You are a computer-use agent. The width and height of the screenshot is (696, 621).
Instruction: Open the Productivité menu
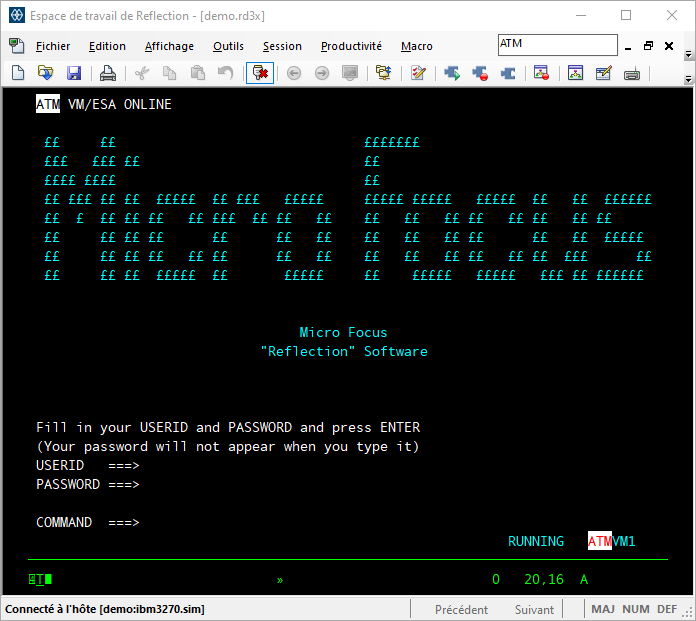click(x=351, y=46)
